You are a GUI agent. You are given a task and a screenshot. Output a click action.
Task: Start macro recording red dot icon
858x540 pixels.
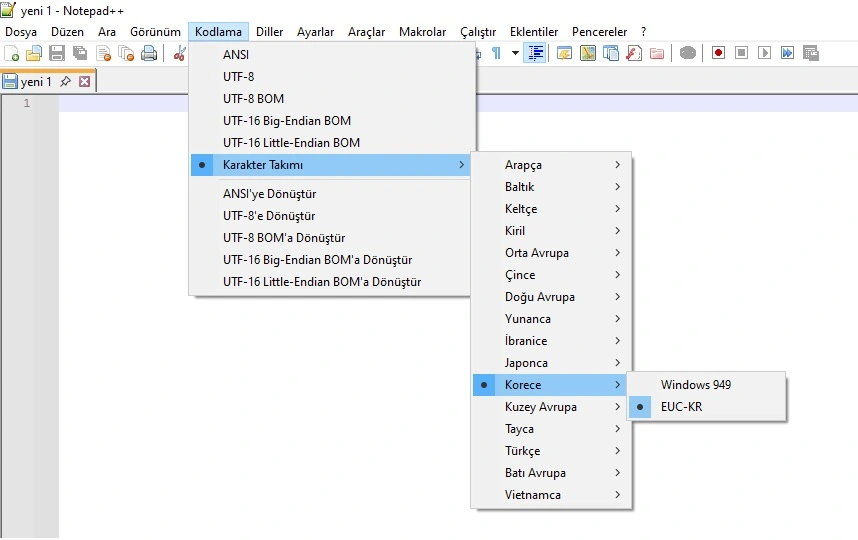tap(718, 53)
